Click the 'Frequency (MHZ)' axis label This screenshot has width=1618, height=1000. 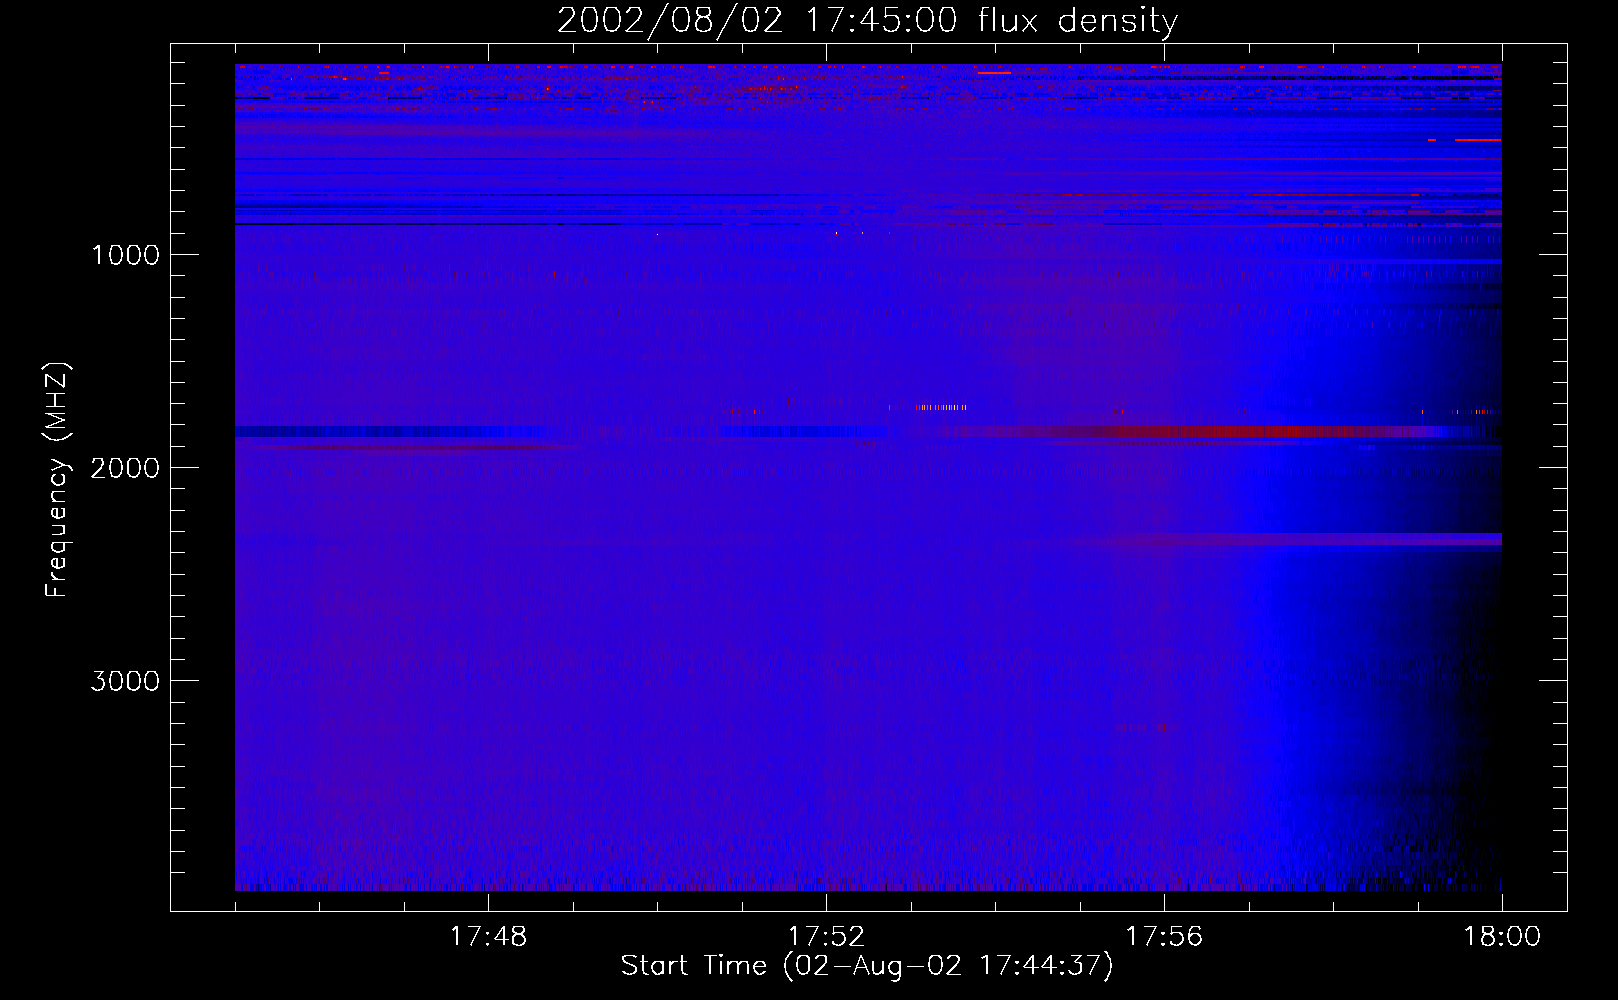57,480
